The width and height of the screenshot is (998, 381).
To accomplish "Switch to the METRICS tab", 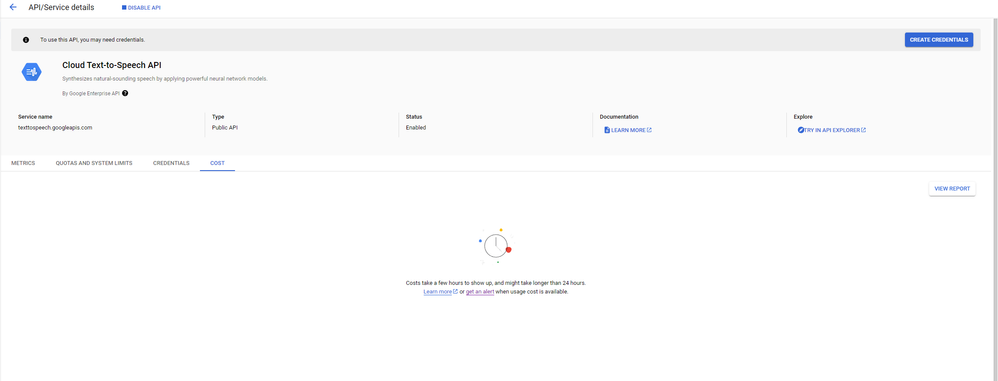I will click(x=23, y=163).
